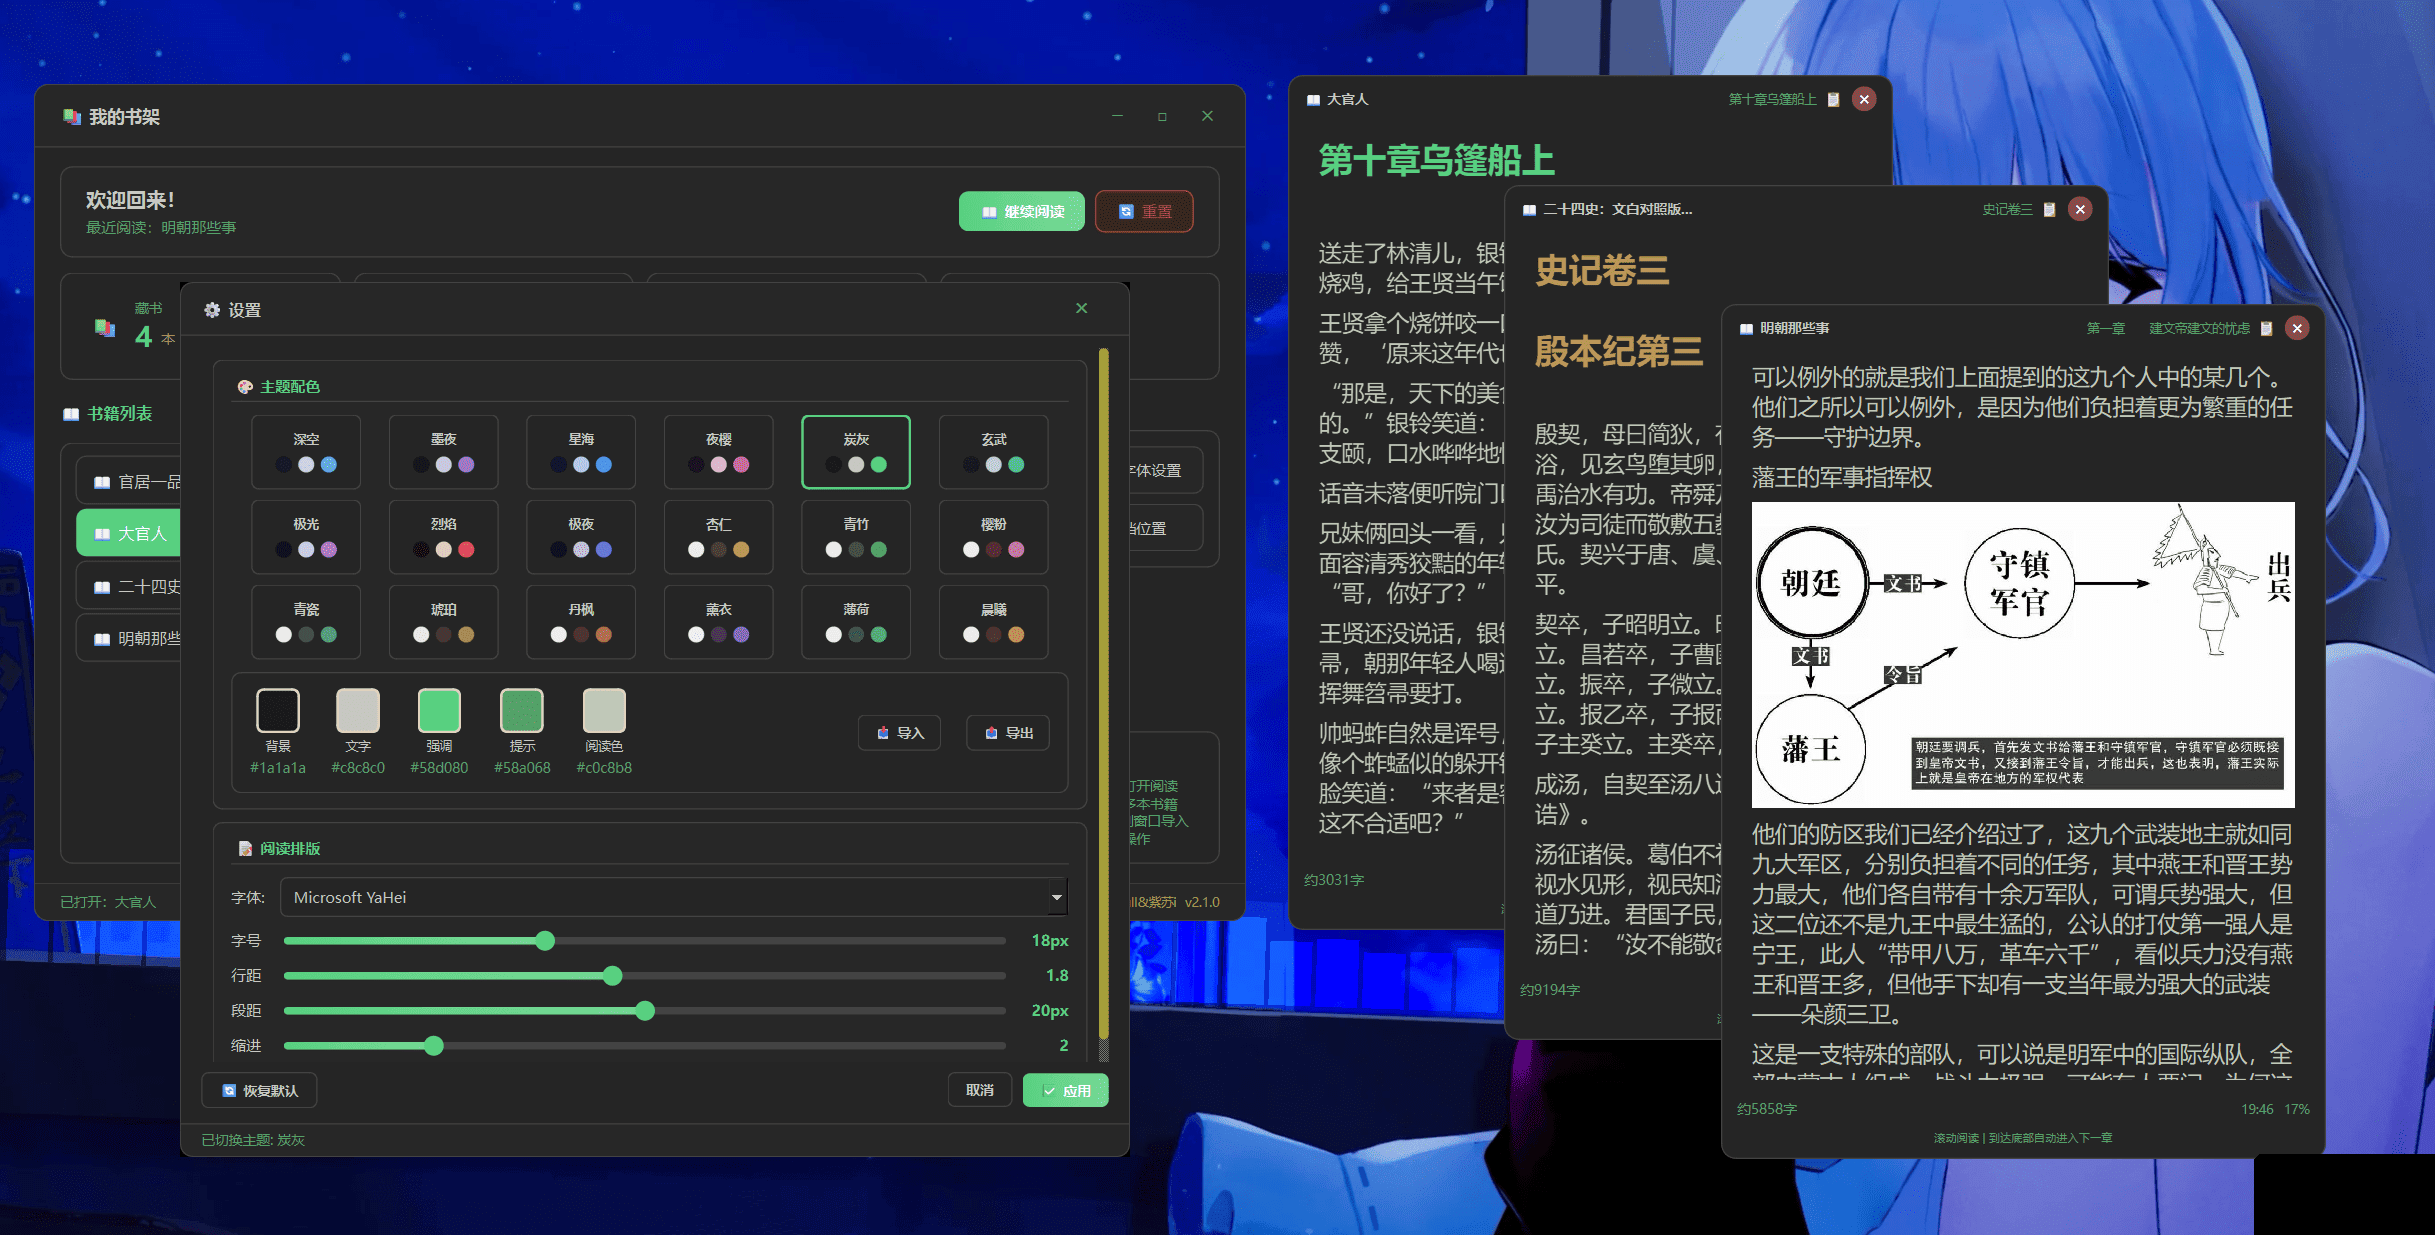Click the 我的书架 bookshelf app icon
The height and width of the screenshot is (1235, 2435).
point(72,117)
